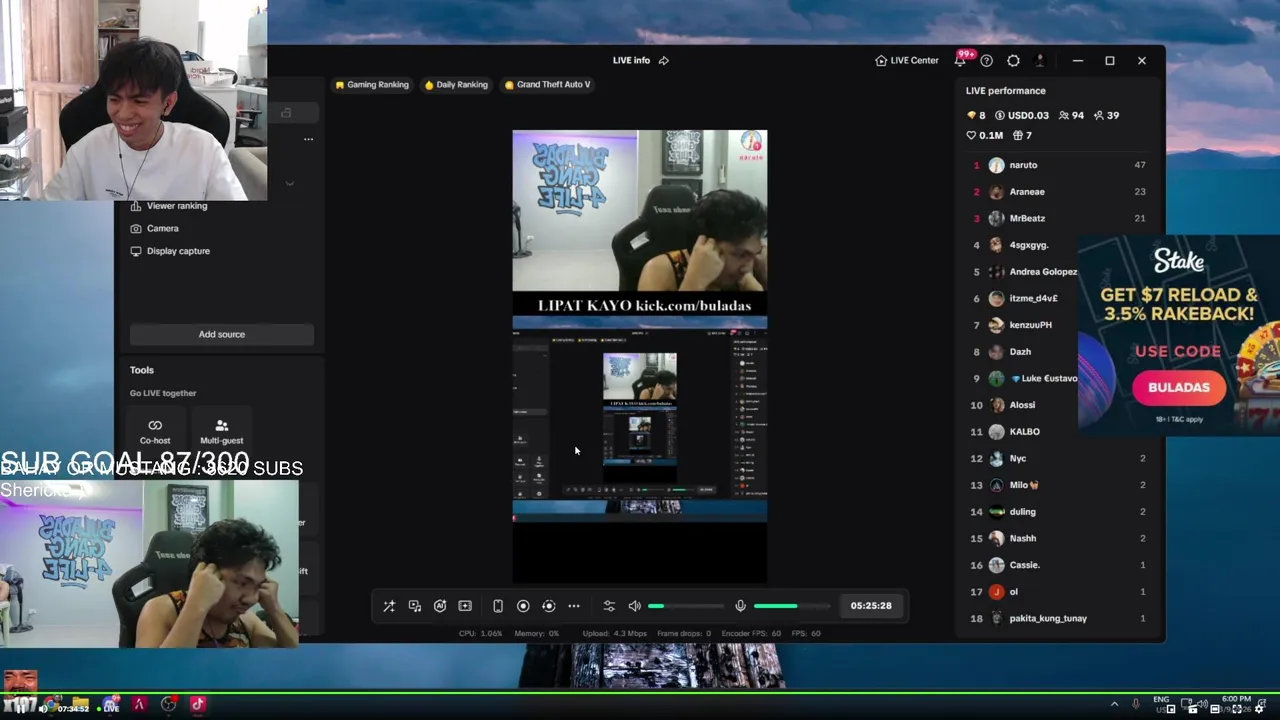Open the more options ellipsis in toolbar
The image size is (1280, 720).
point(574,606)
